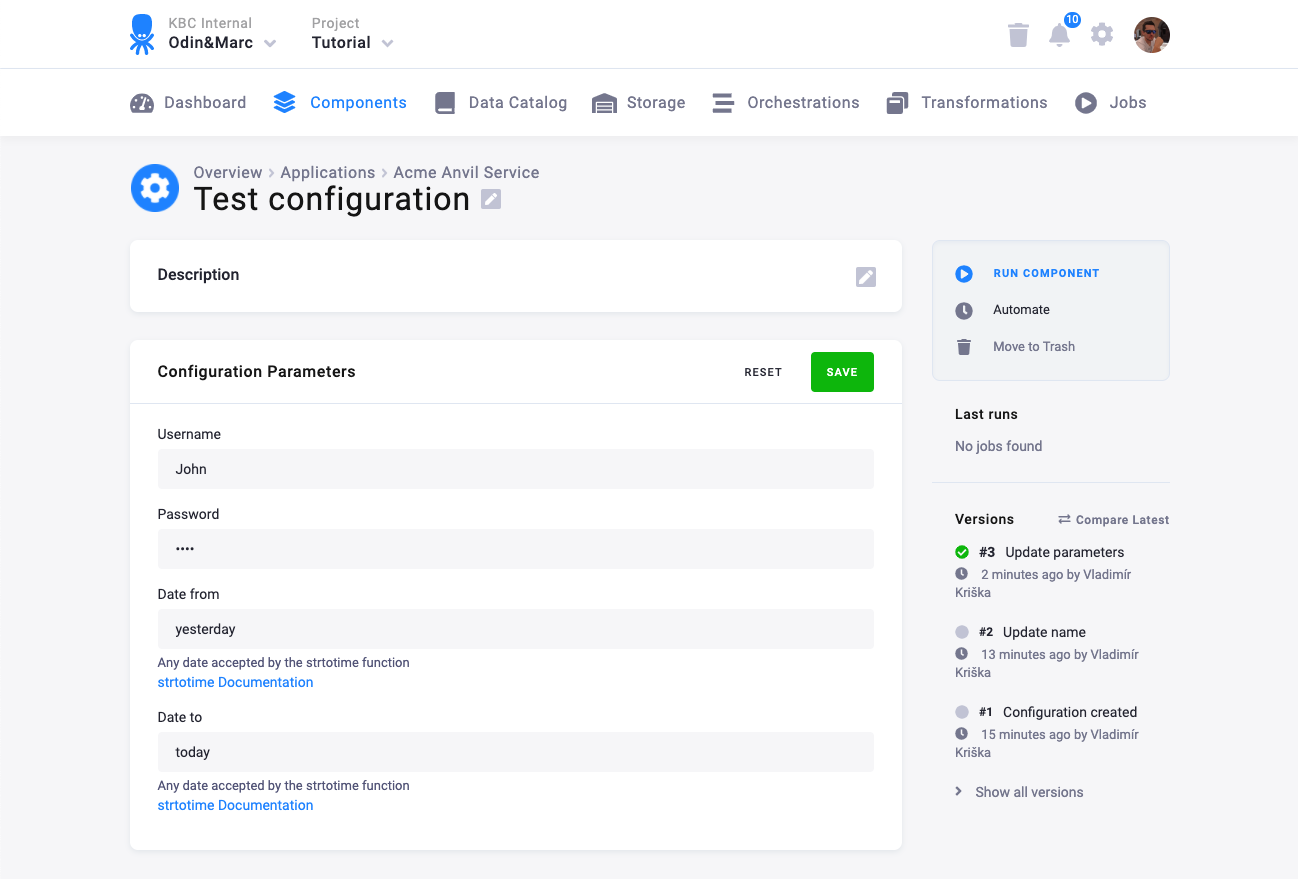The image size is (1298, 879).
Task: Click the Acme Anvil Service breadcrumb
Action: tap(466, 172)
